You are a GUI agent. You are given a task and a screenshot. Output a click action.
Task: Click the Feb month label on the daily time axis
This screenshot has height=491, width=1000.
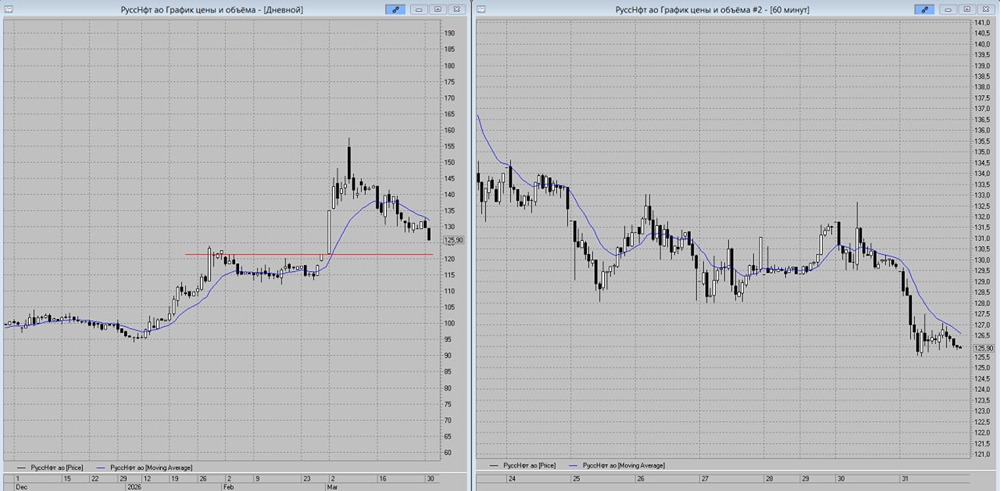[x=229, y=486]
